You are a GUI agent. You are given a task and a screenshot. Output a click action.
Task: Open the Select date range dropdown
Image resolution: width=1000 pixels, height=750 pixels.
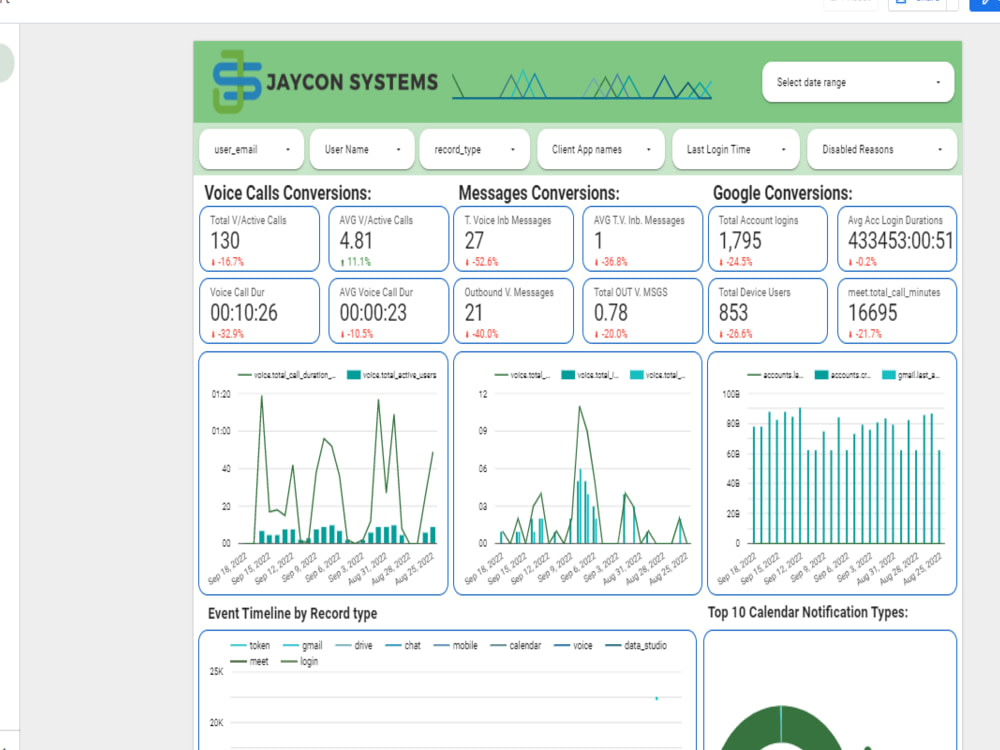(x=858, y=82)
